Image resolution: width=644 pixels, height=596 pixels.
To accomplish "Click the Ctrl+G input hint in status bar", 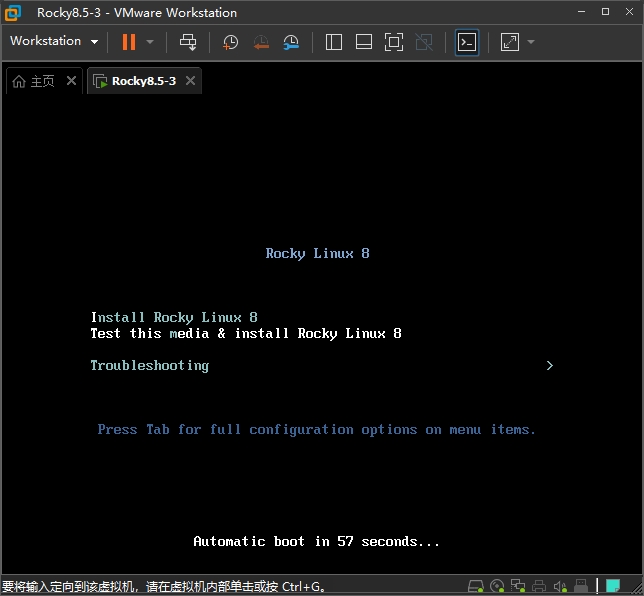I will [x=163, y=586].
